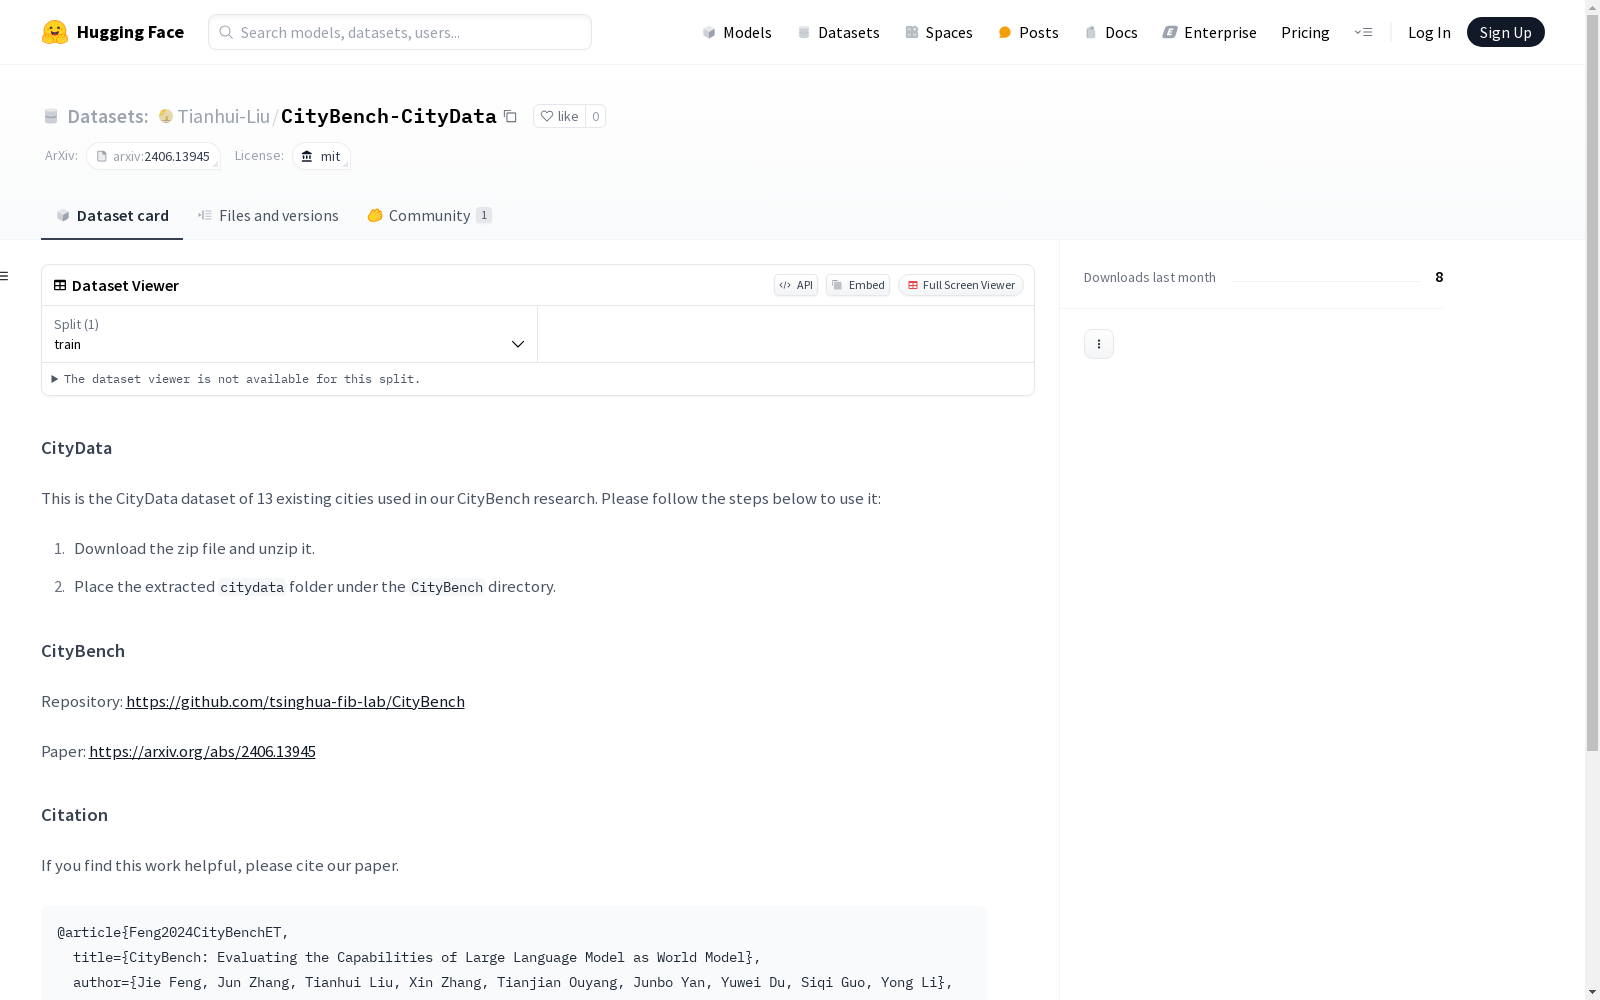Viewport: 1600px width, 1000px height.
Task: Open the API button in Dataset Viewer
Action: point(796,285)
